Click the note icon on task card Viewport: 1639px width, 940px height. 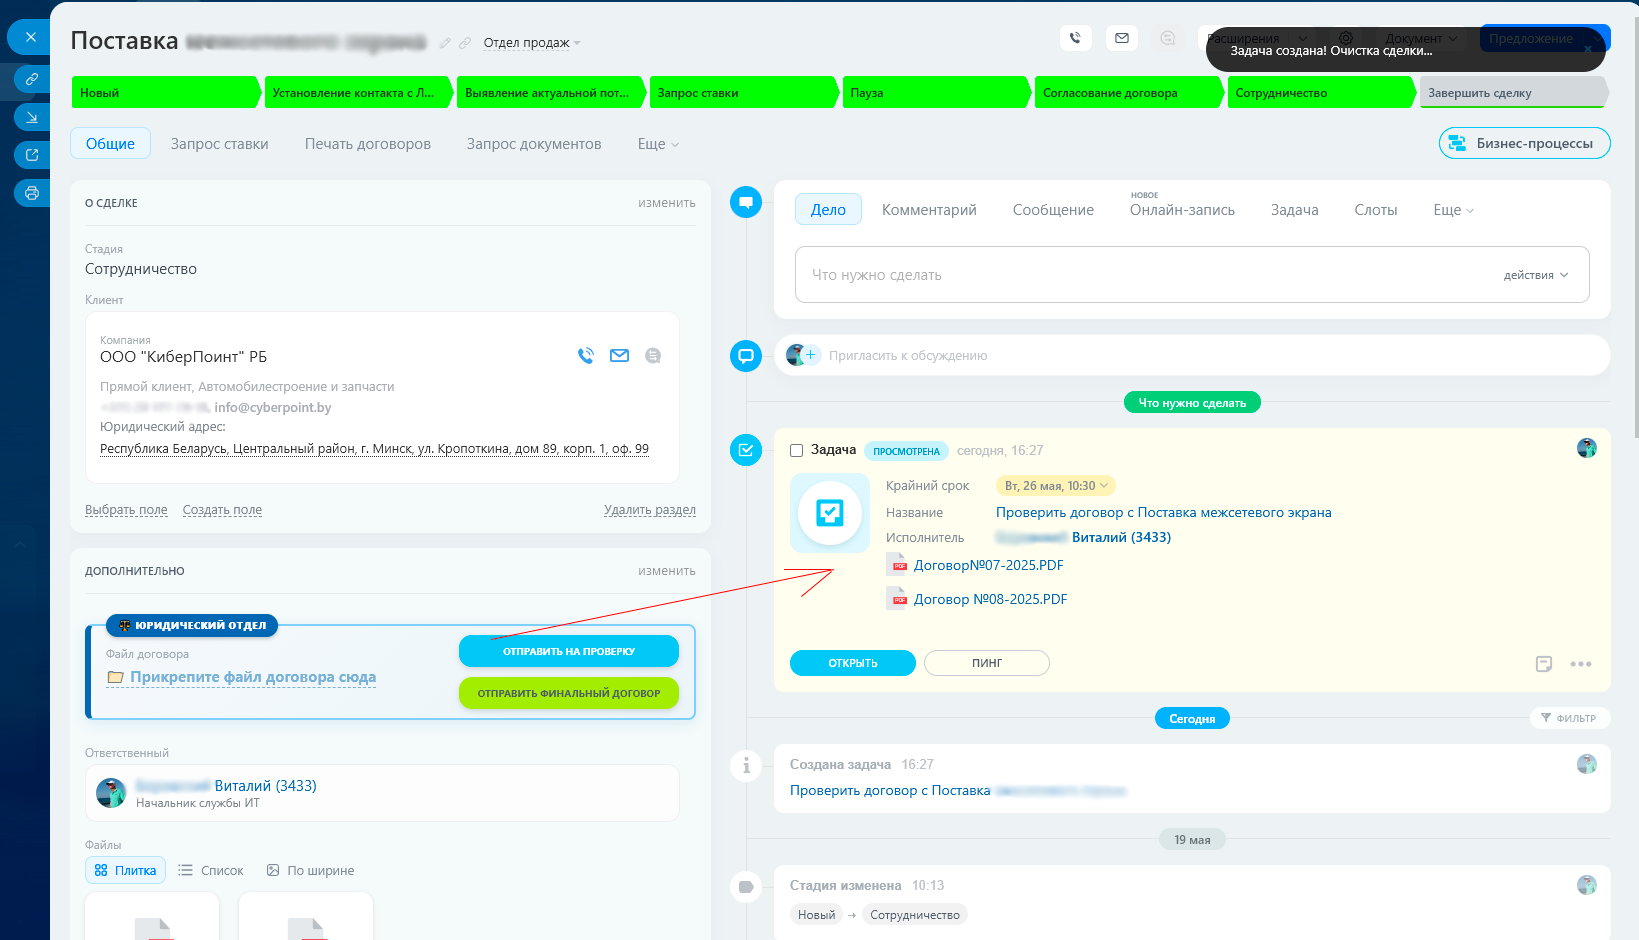tap(1544, 664)
